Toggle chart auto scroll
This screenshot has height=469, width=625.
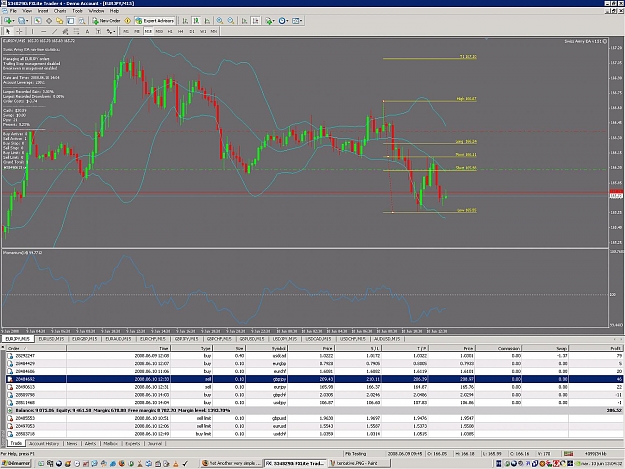[x=244, y=21]
